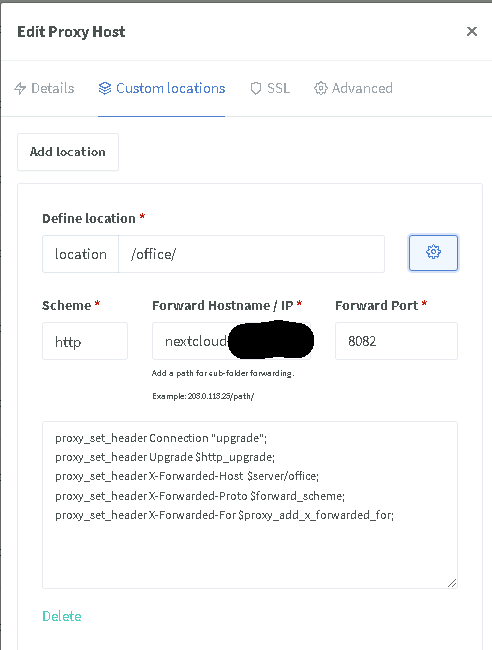This screenshot has width=492, height=650.
Task: Close the Edit Proxy Host dialog
Action: (472, 32)
